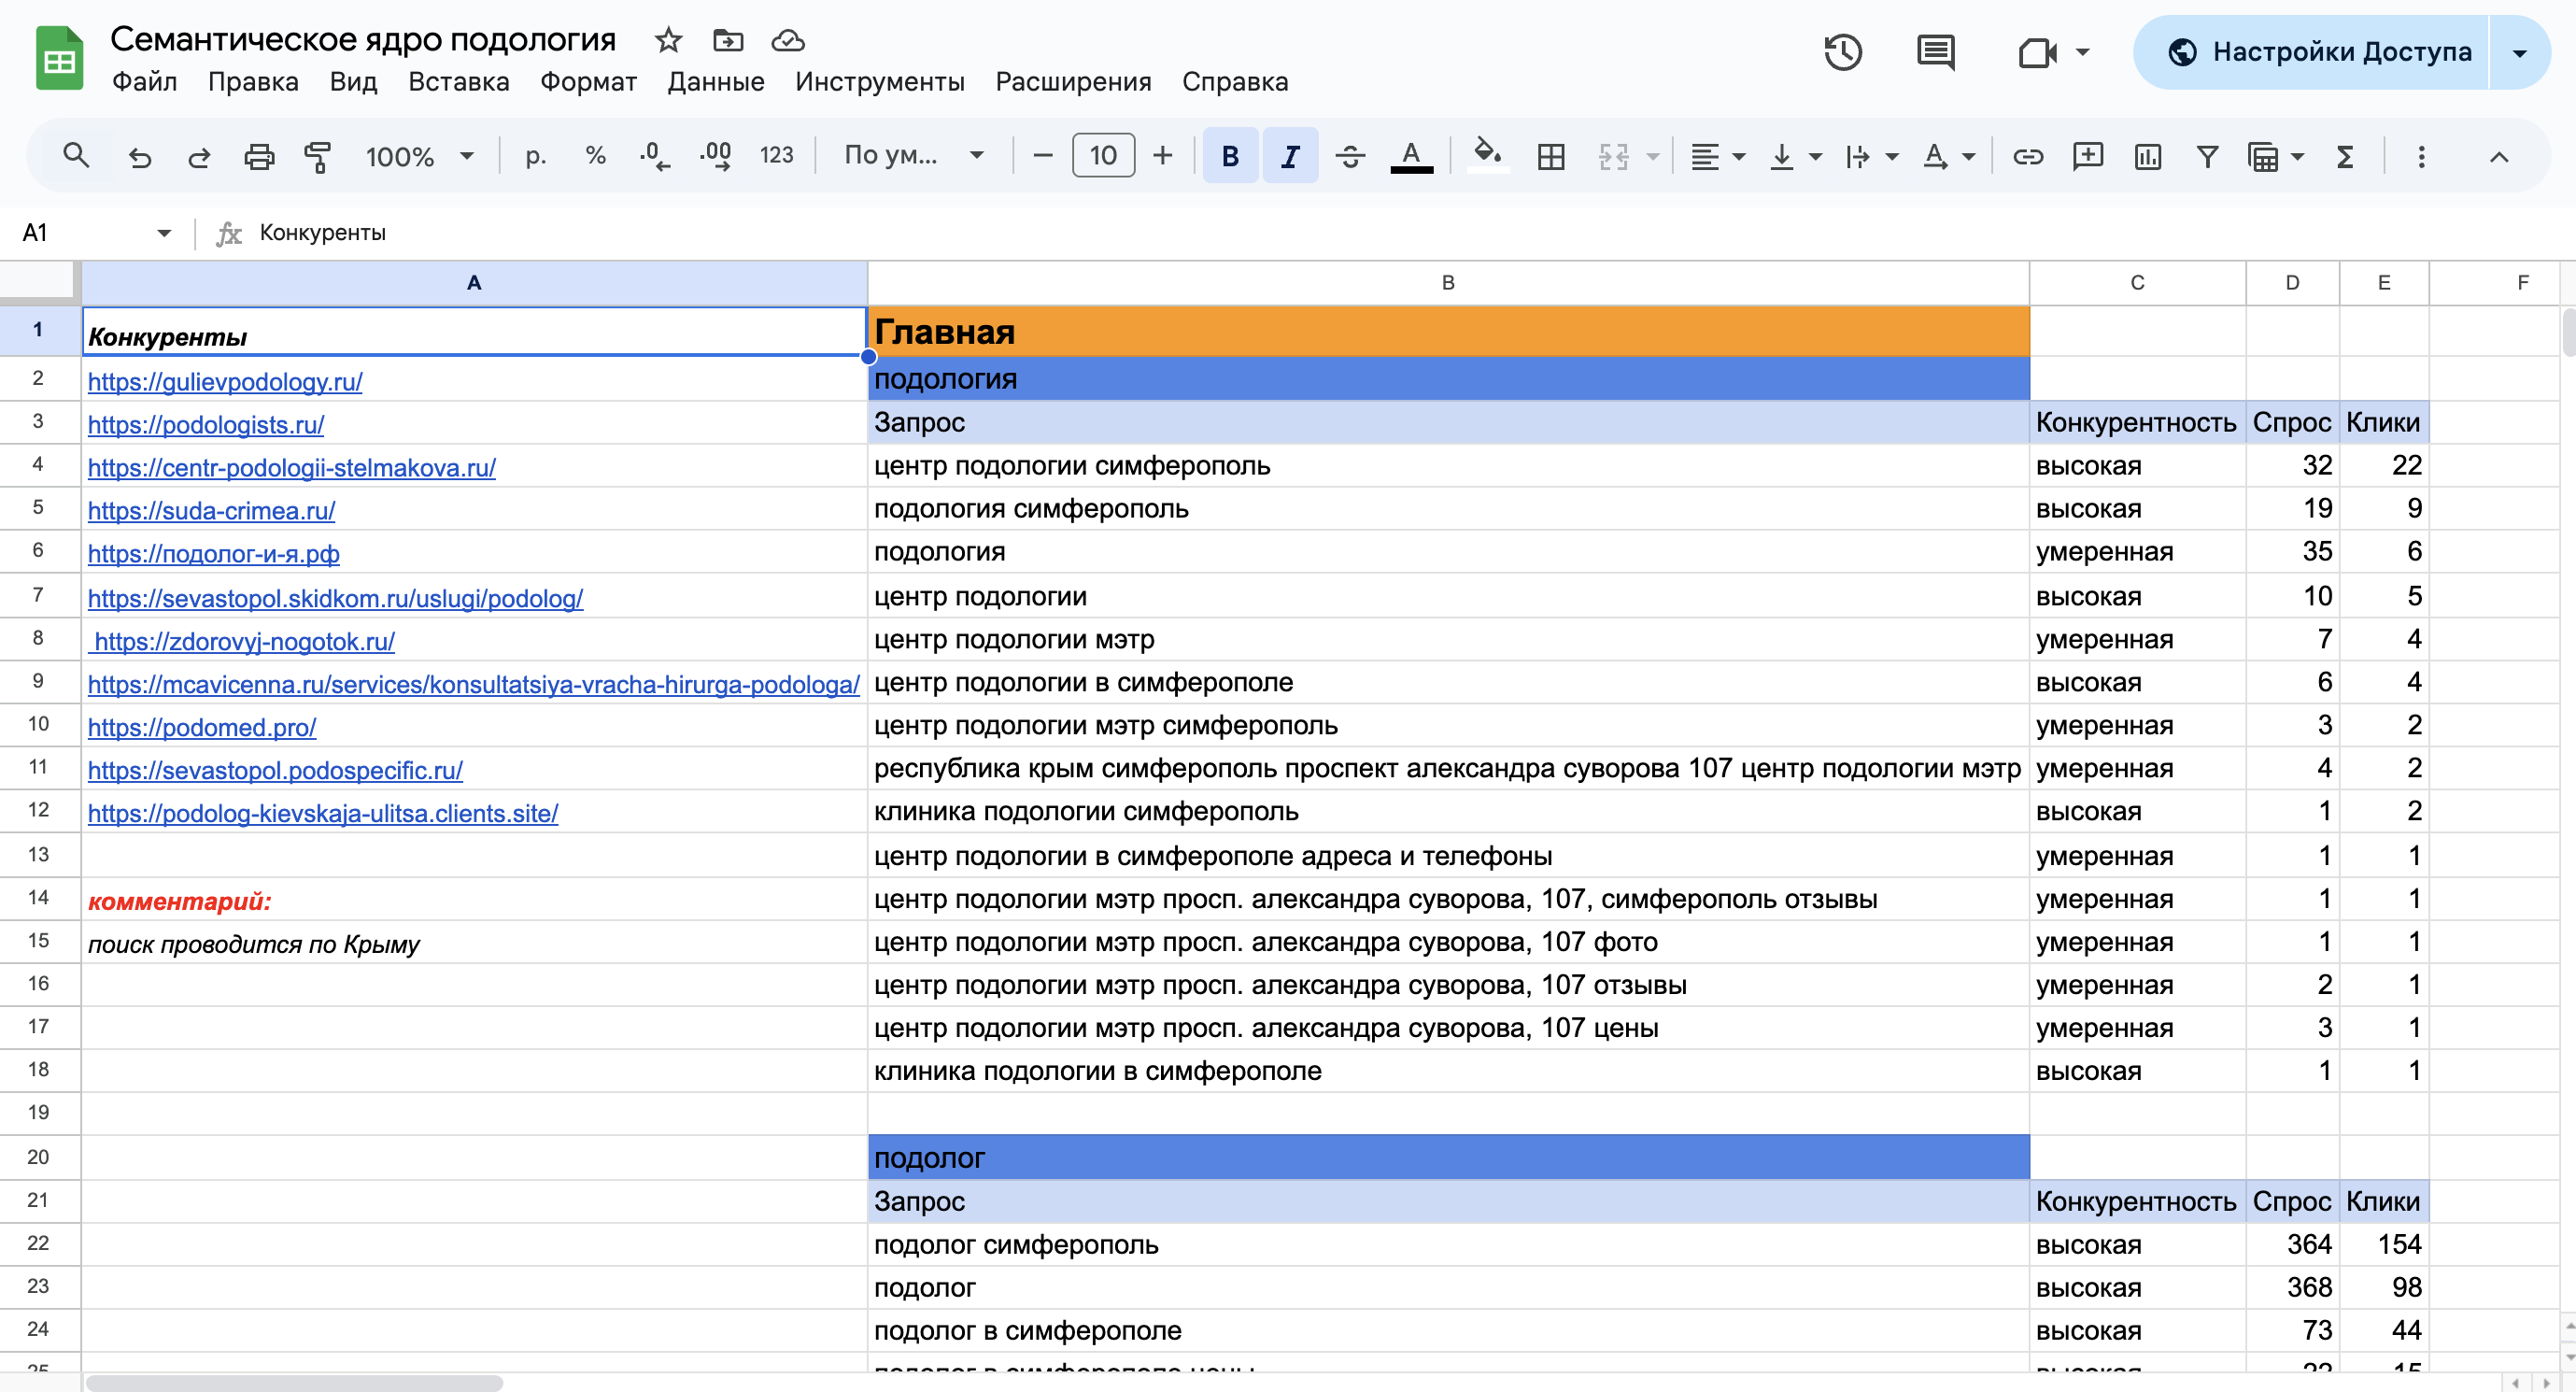
Task: Click the borders grid icon
Action: [1550, 157]
